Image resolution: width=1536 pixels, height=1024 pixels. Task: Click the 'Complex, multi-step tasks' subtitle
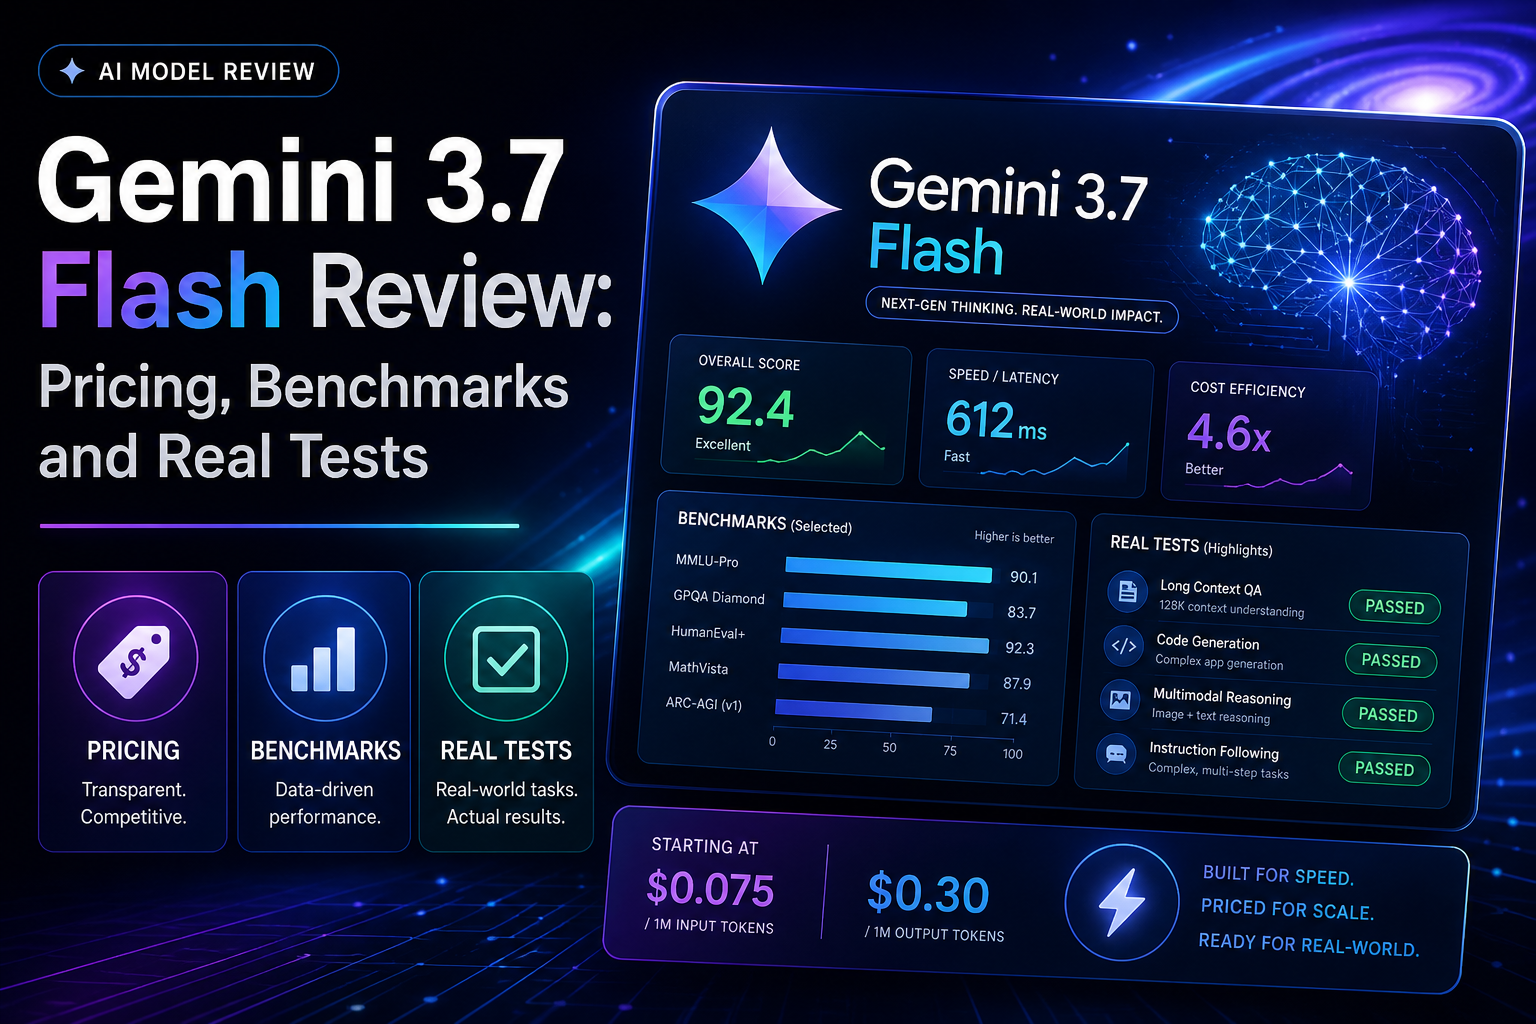1218,771
